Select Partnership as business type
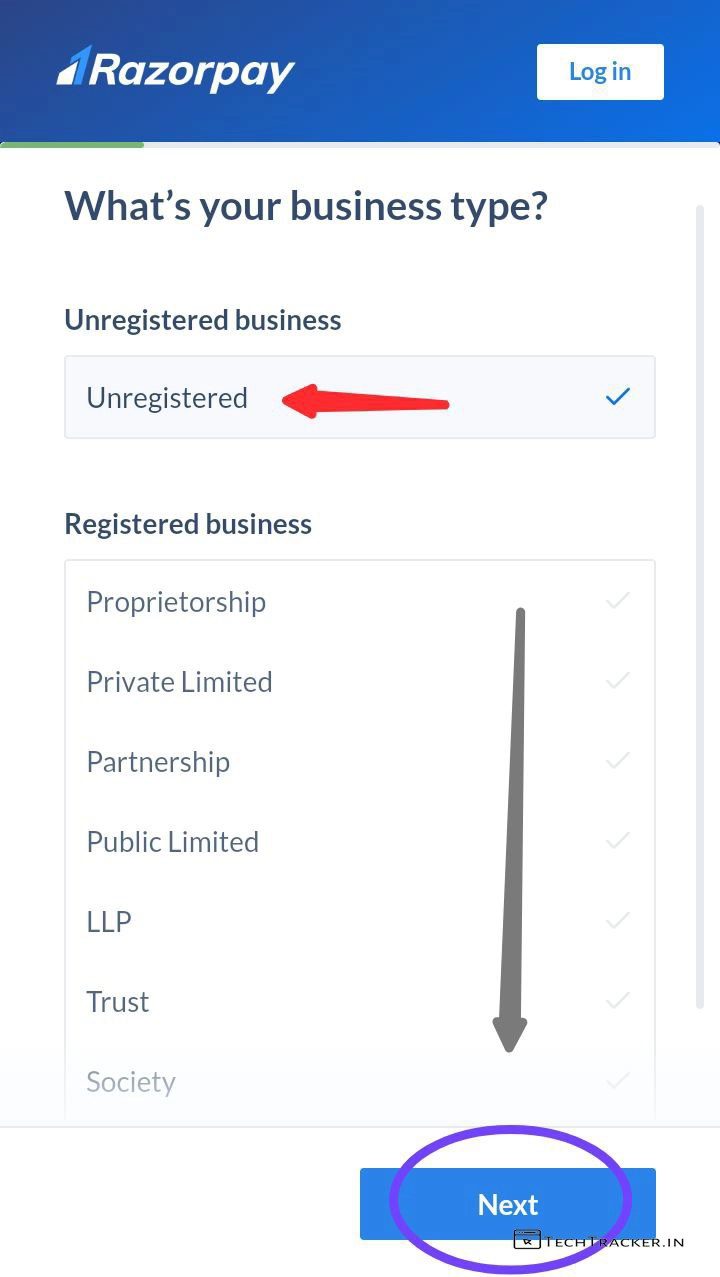Viewport: 720px width, 1277px height. coord(158,762)
